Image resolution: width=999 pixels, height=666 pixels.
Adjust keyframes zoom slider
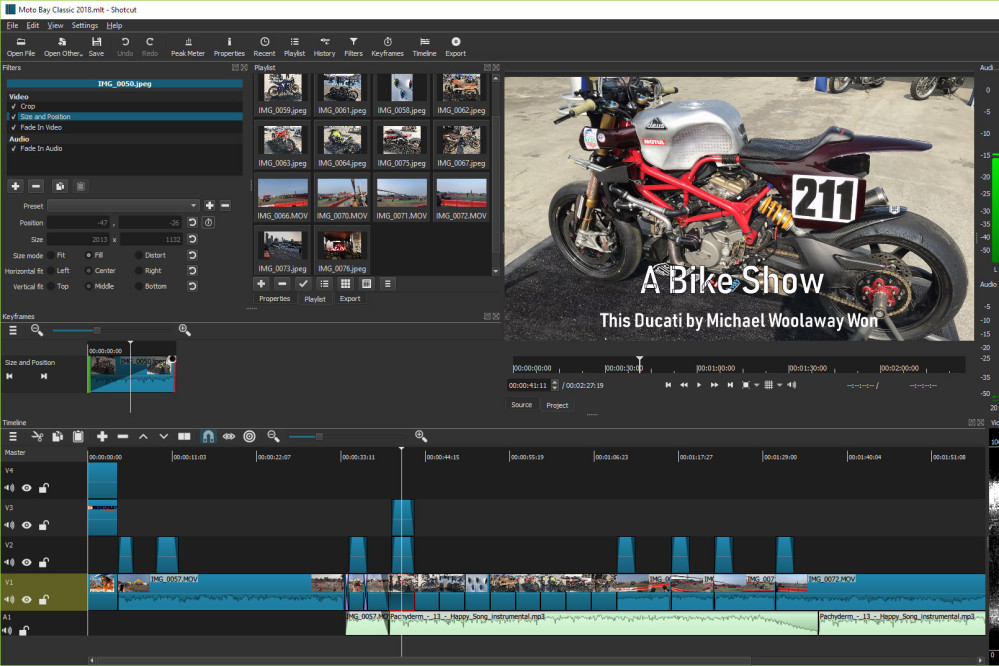[97, 330]
